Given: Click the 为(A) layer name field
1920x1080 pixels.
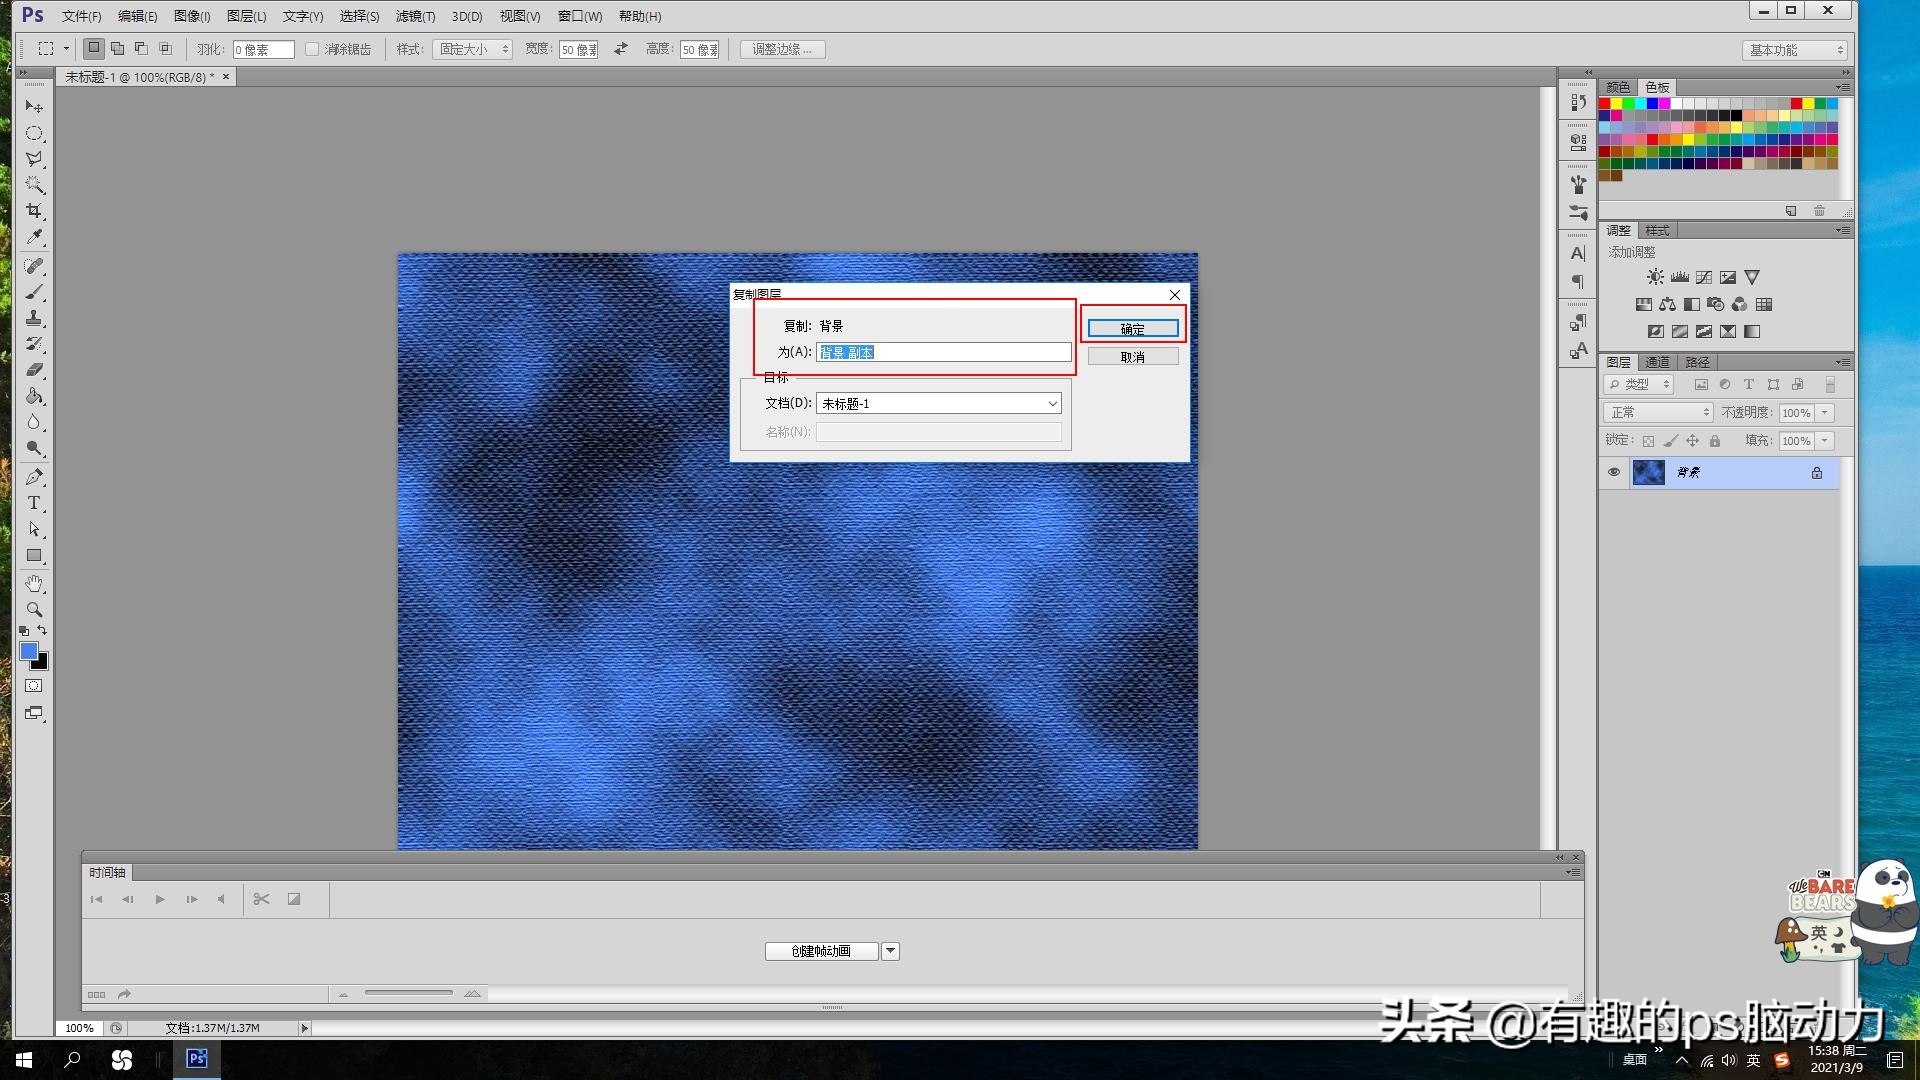Looking at the screenshot, I should click(942, 352).
